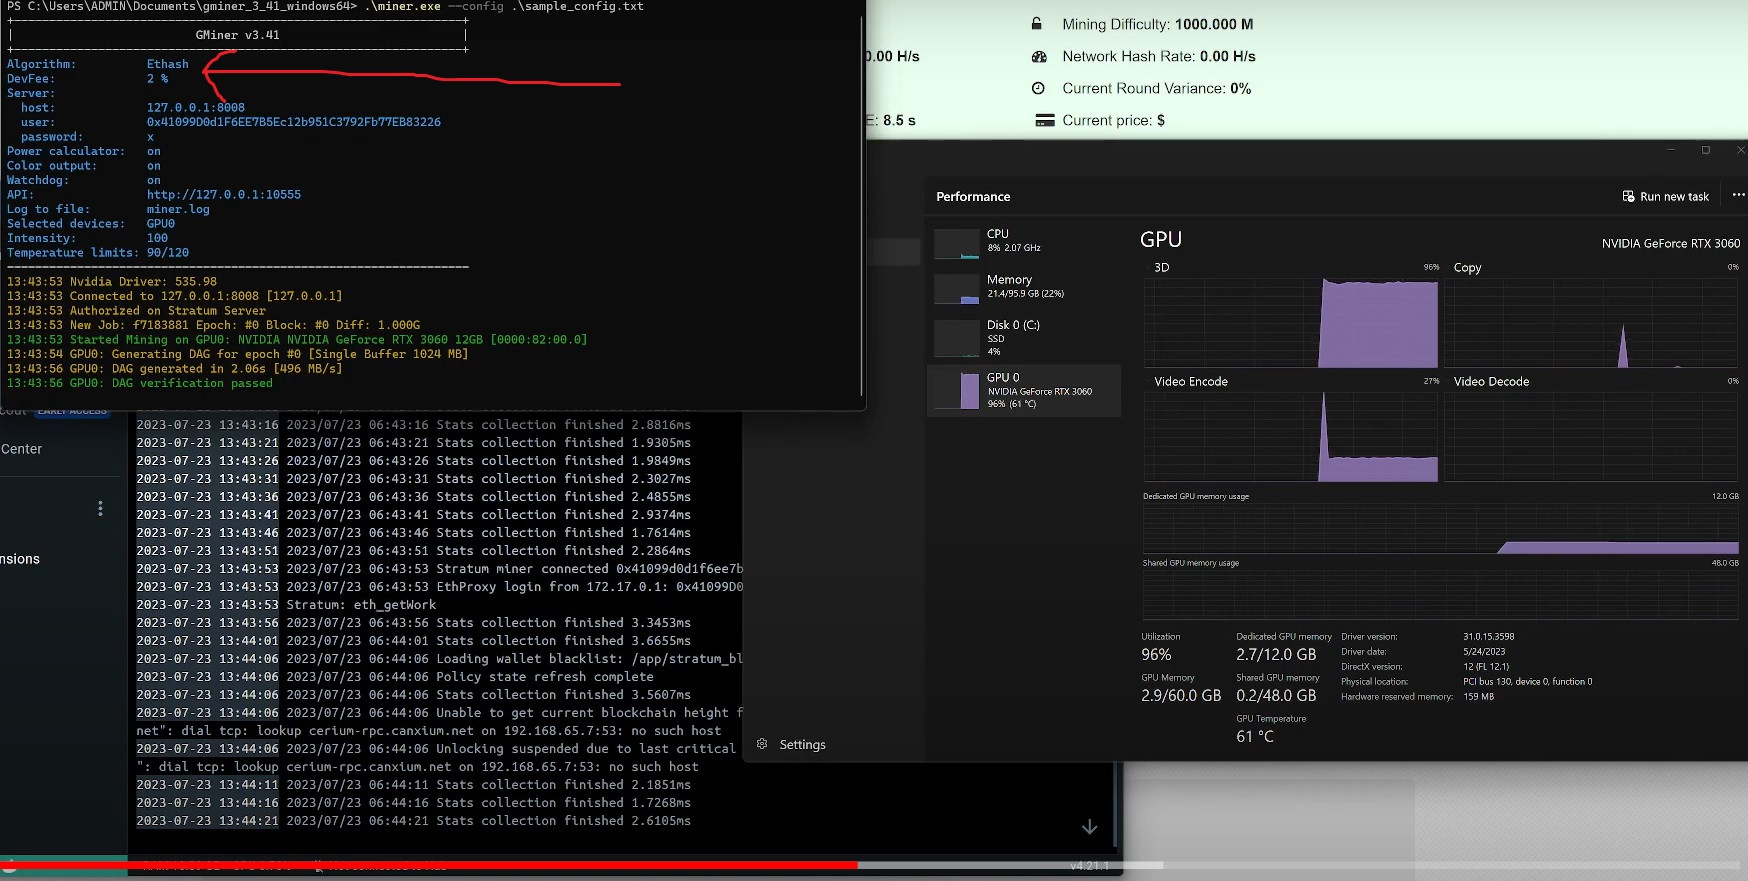Click the Performance heading in Task Manager

click(973, 196)
